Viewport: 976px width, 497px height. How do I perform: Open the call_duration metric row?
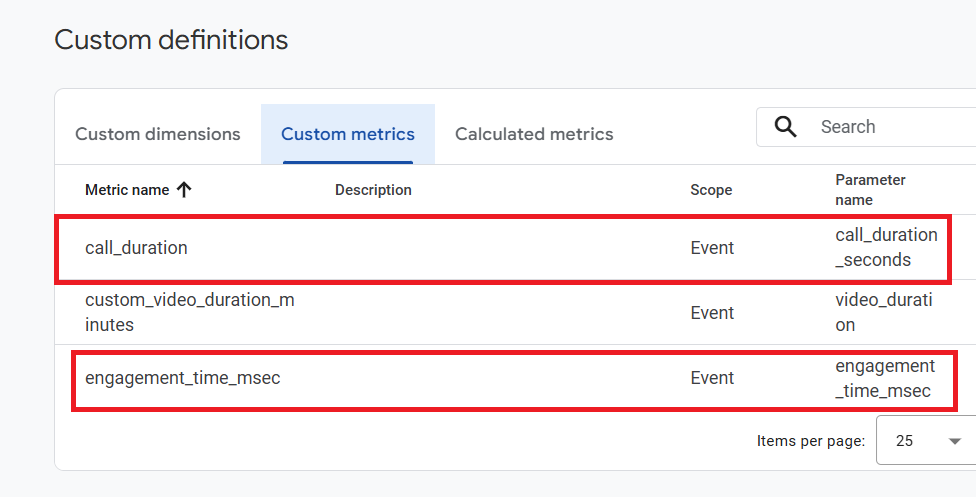[136, 248]
